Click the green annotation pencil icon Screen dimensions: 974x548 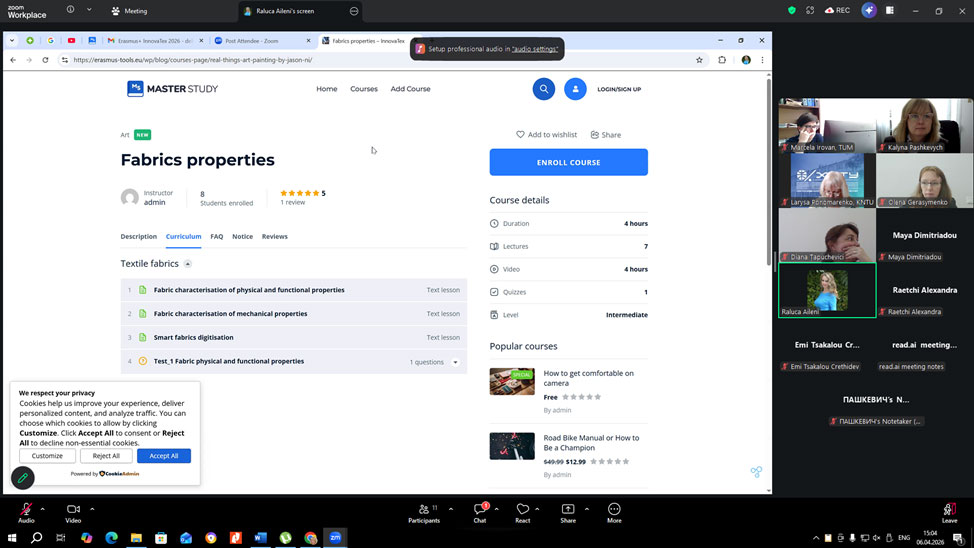click(22, 478)
